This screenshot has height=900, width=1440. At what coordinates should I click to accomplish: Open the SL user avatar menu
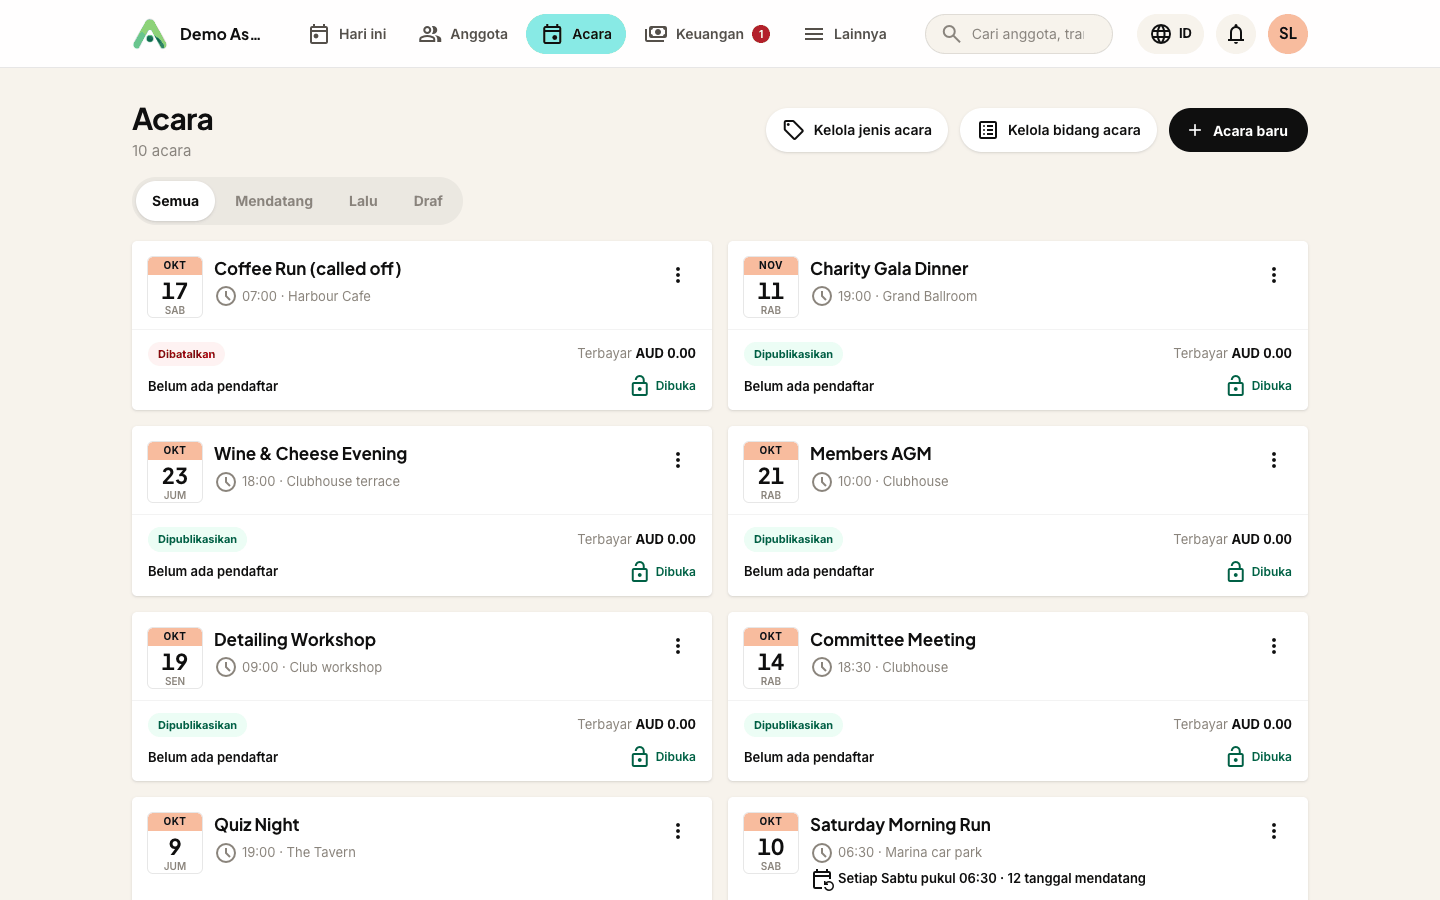click(1288, 34)
